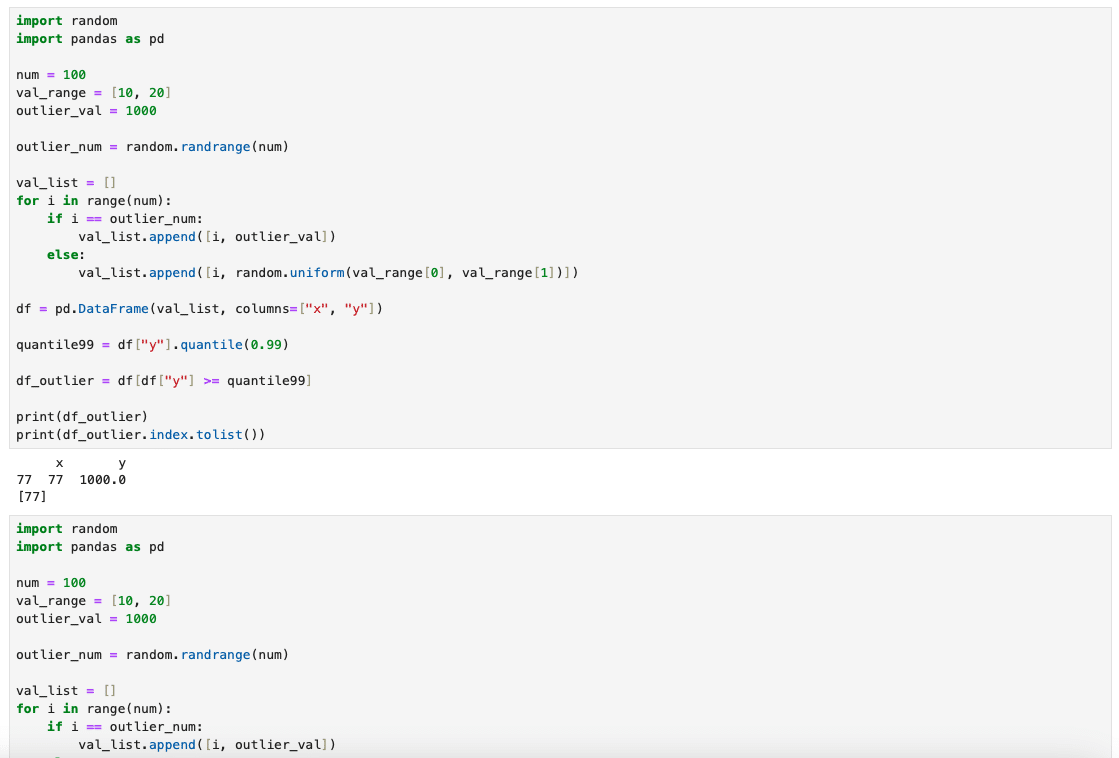
Task: Click the quantile(0.99) line
Action: (x=160, y=345)
